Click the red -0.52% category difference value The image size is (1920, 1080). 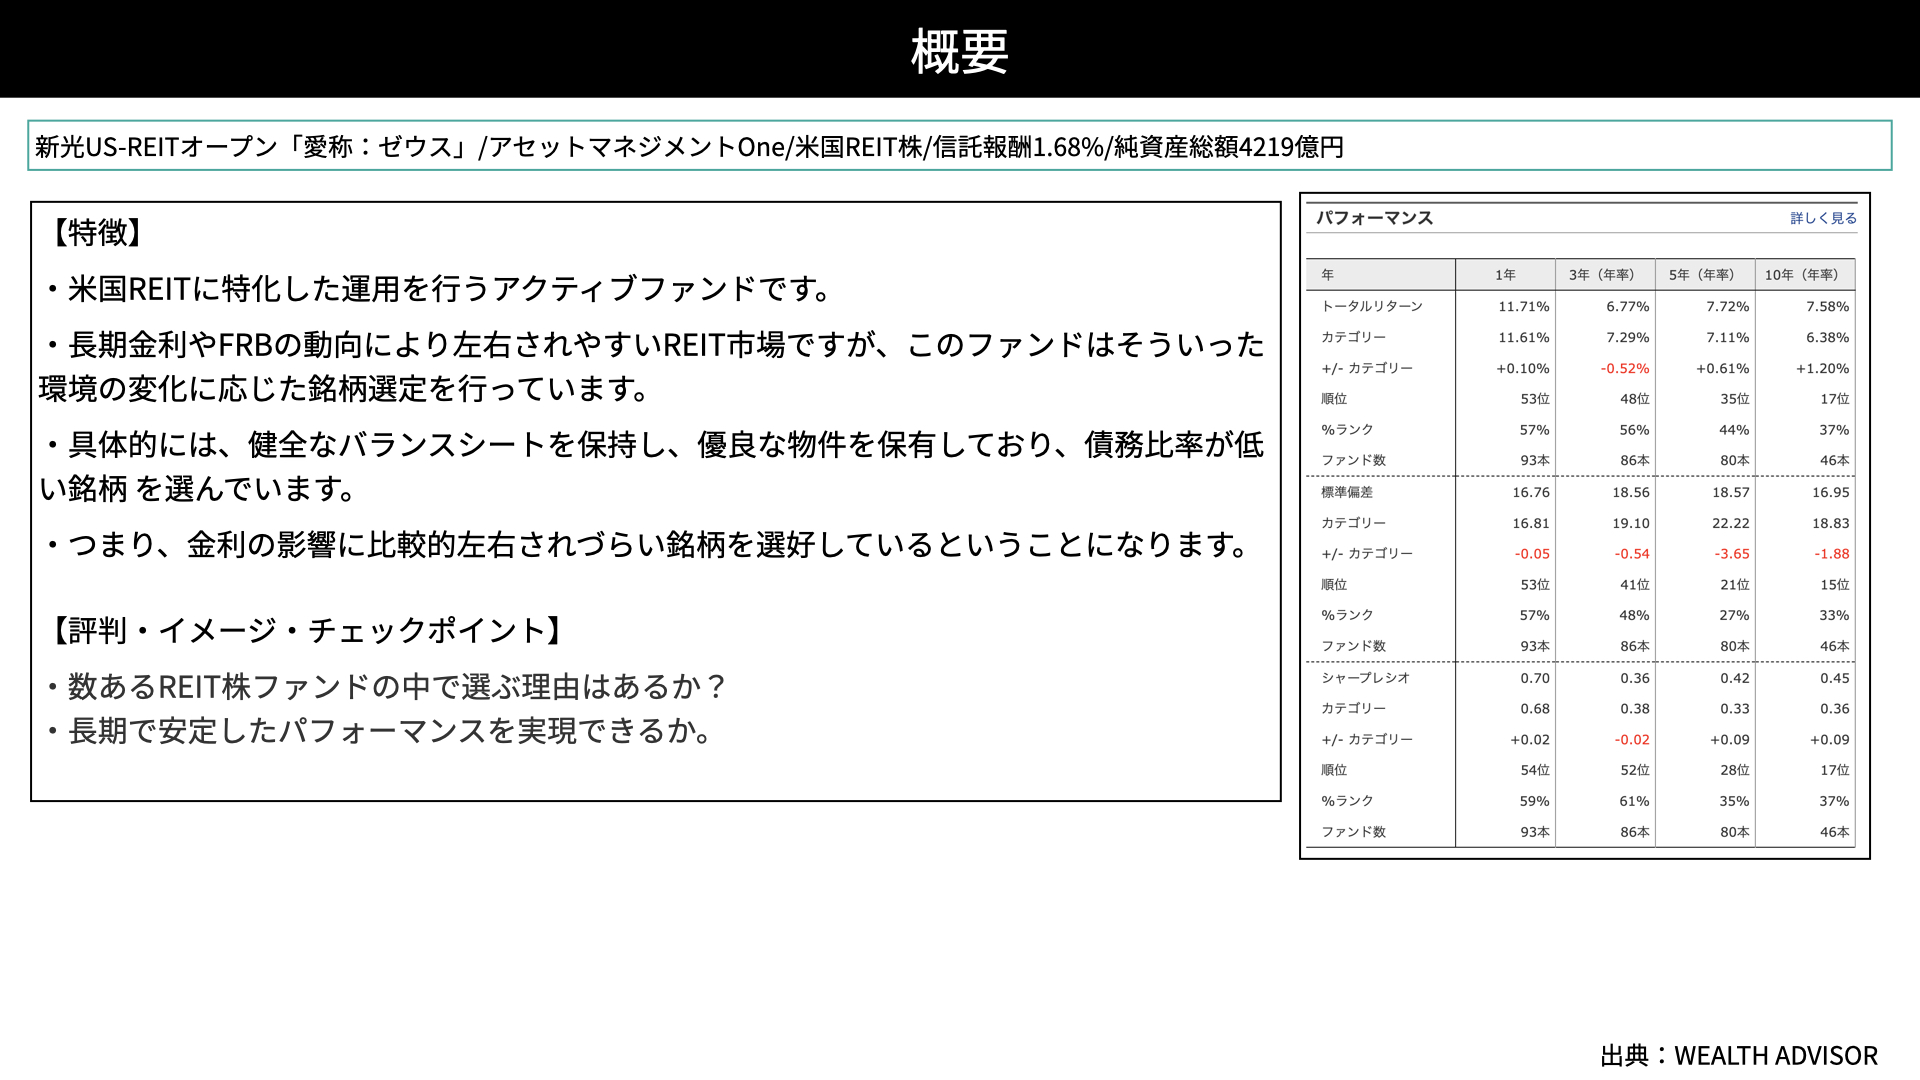click(x=1625, y=369)
